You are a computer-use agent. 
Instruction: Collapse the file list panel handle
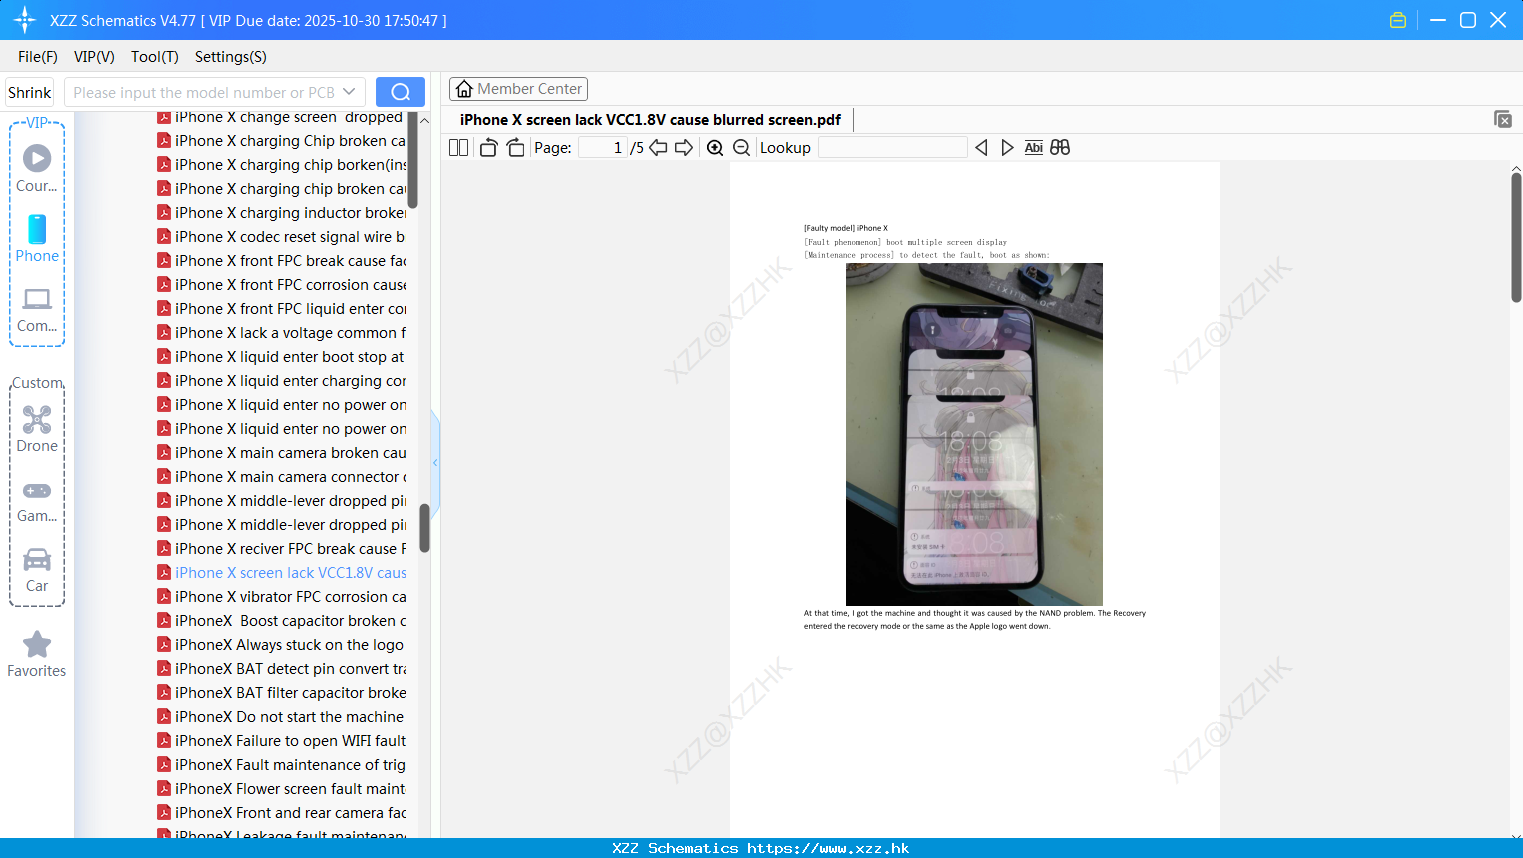click(x=435, y=462)
